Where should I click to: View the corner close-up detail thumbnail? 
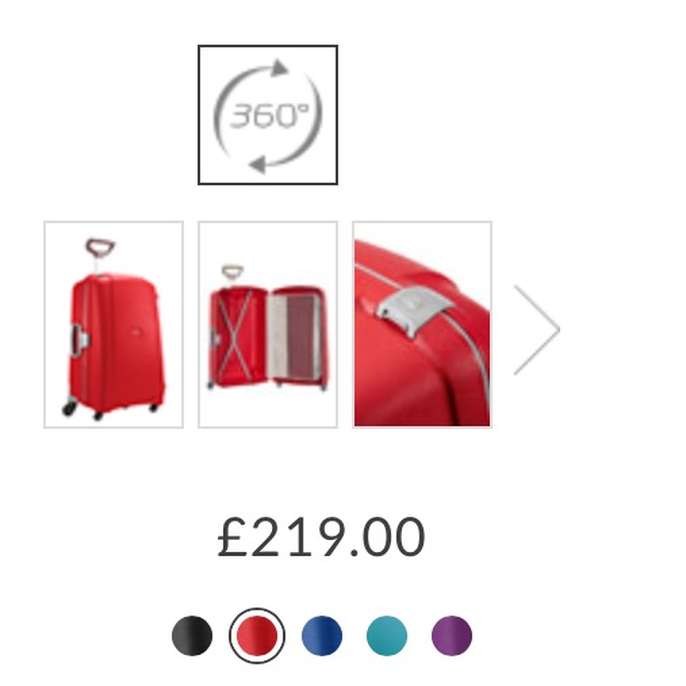click(422, 325)
